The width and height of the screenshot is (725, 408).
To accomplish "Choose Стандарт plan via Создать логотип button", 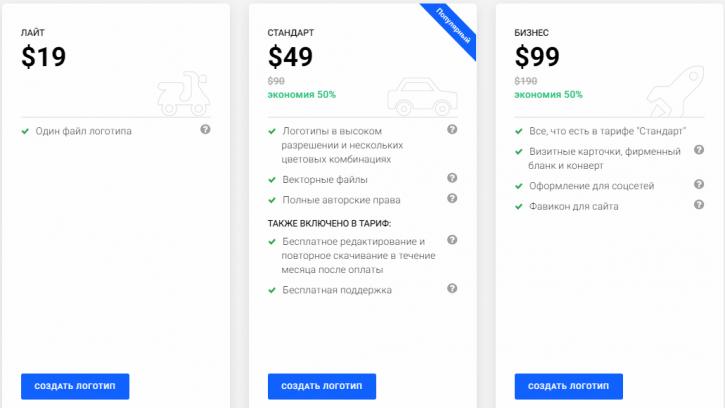I will tap(322, 386).
